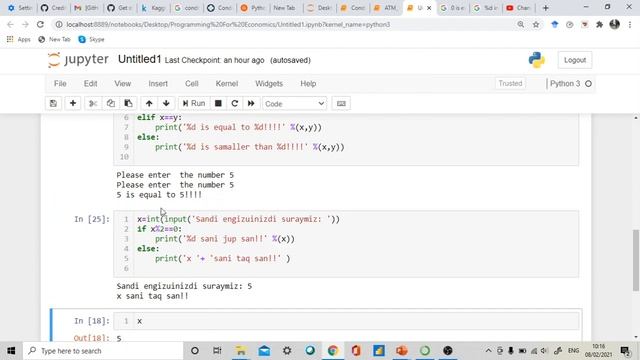Open the Skype bookmark

pos(91,39)
